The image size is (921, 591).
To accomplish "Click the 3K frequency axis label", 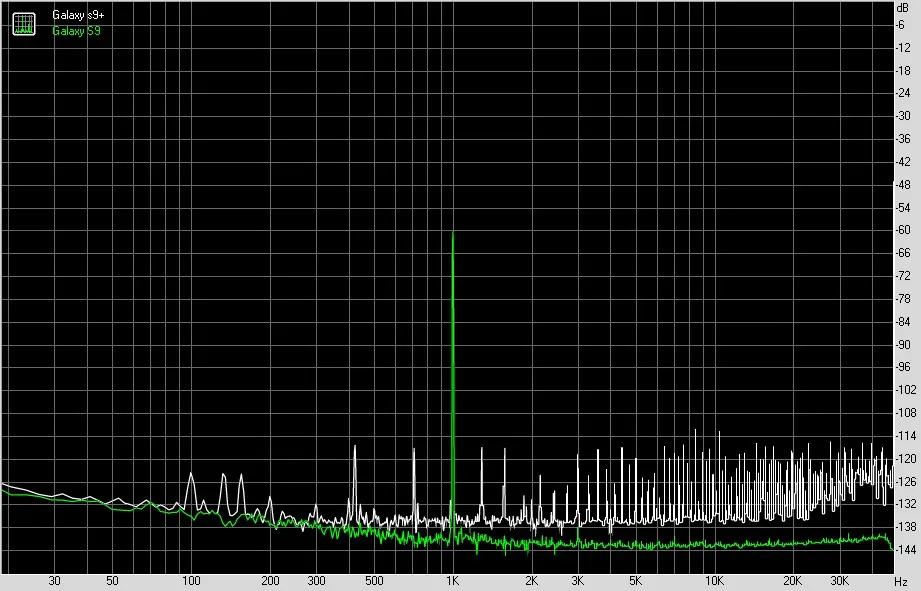I will (577, 581).
